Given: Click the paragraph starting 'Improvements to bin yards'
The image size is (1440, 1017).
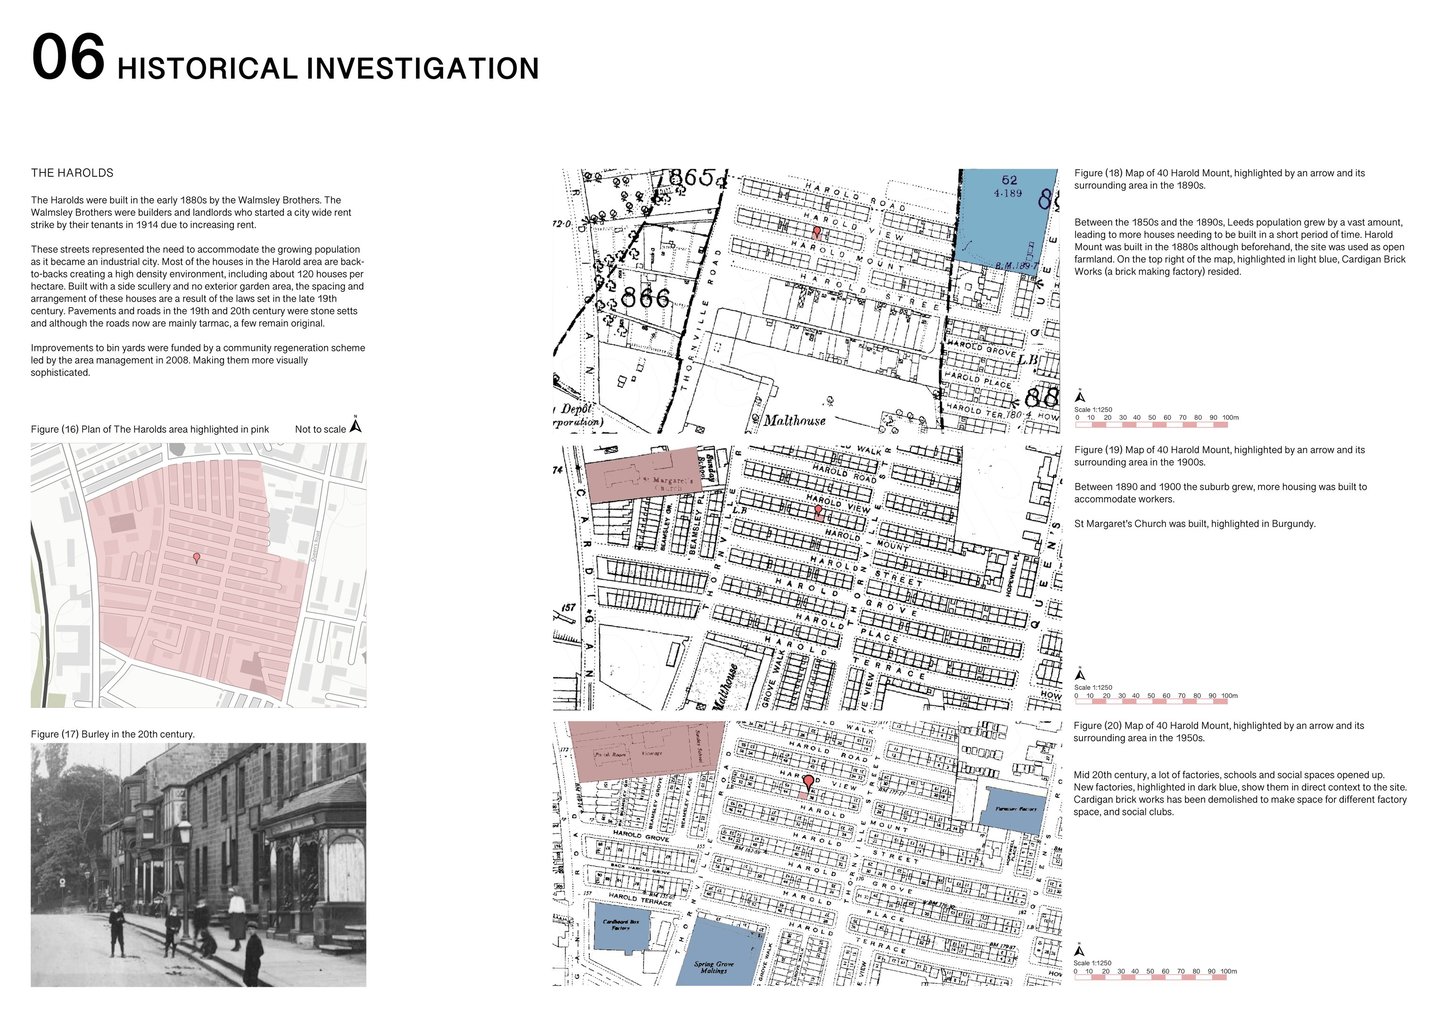Looking at the screenshot, I should click(198, 360).
